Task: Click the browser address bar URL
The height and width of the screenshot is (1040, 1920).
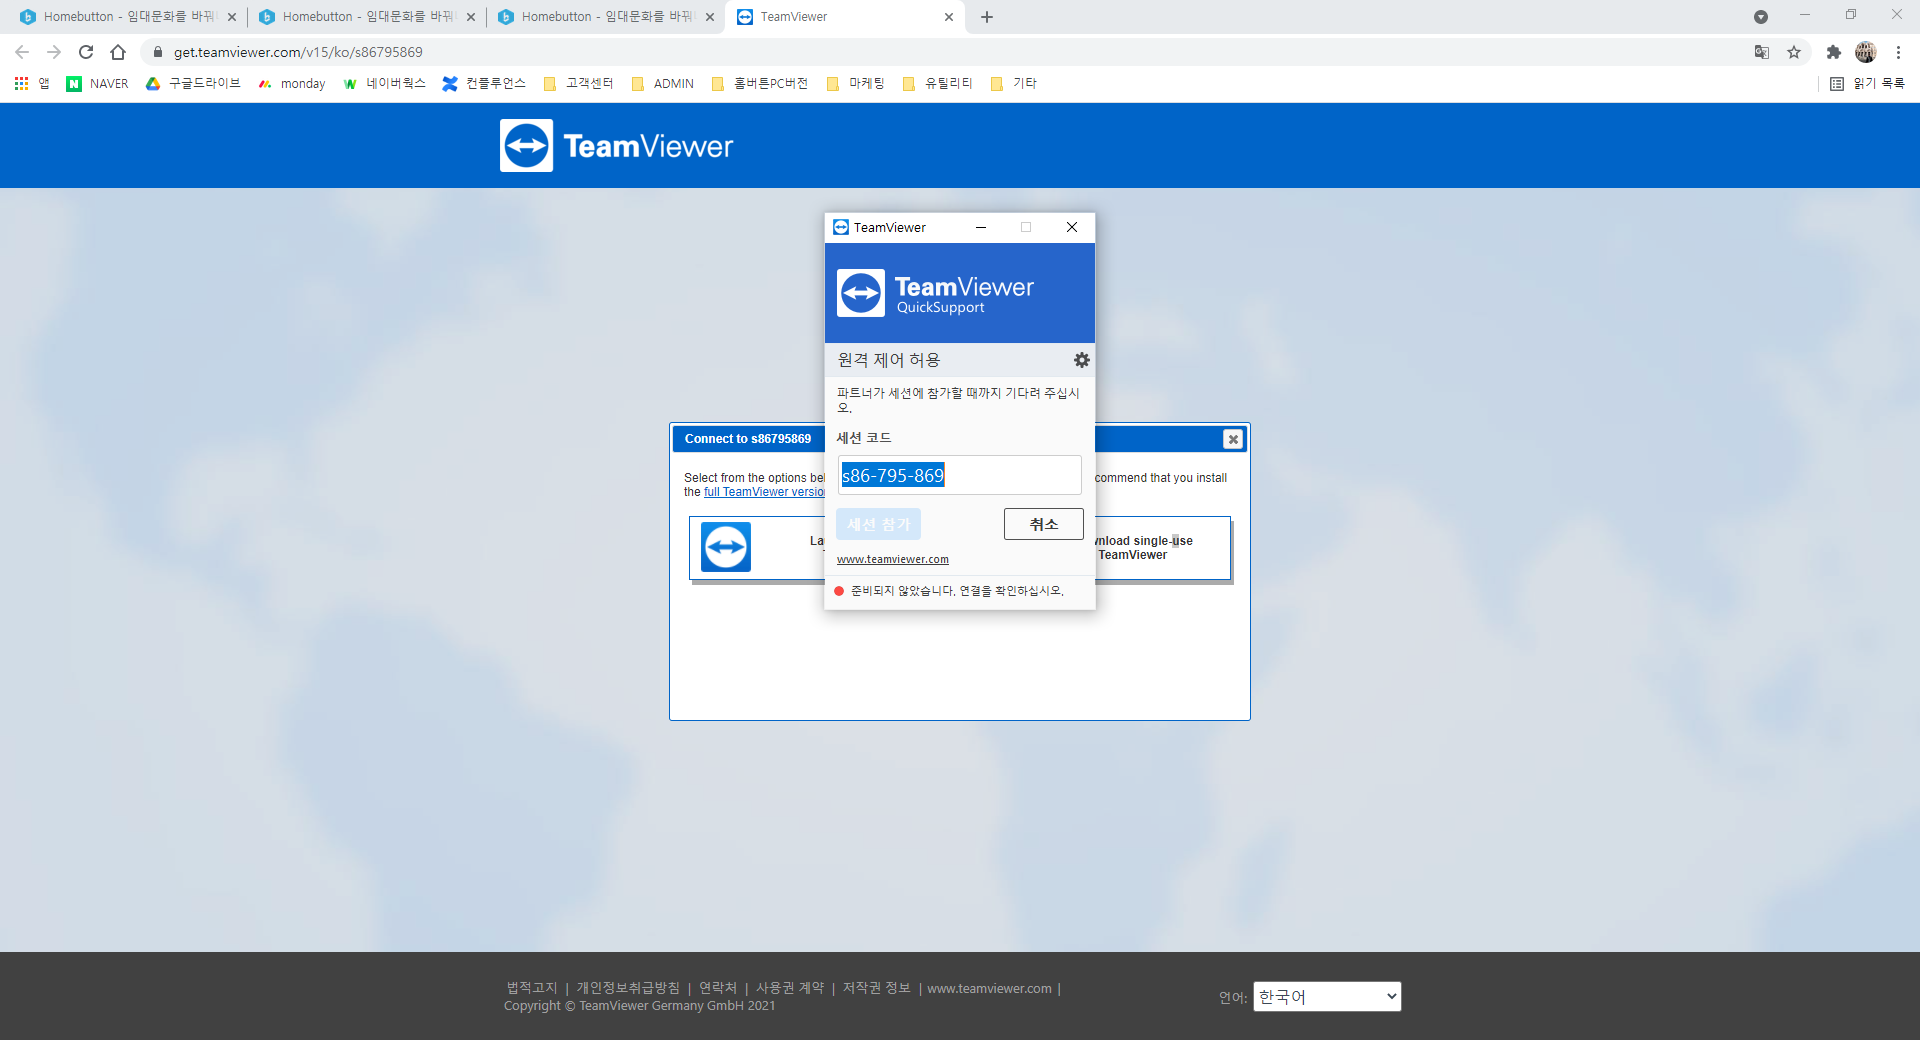Action: pos(298,52)
